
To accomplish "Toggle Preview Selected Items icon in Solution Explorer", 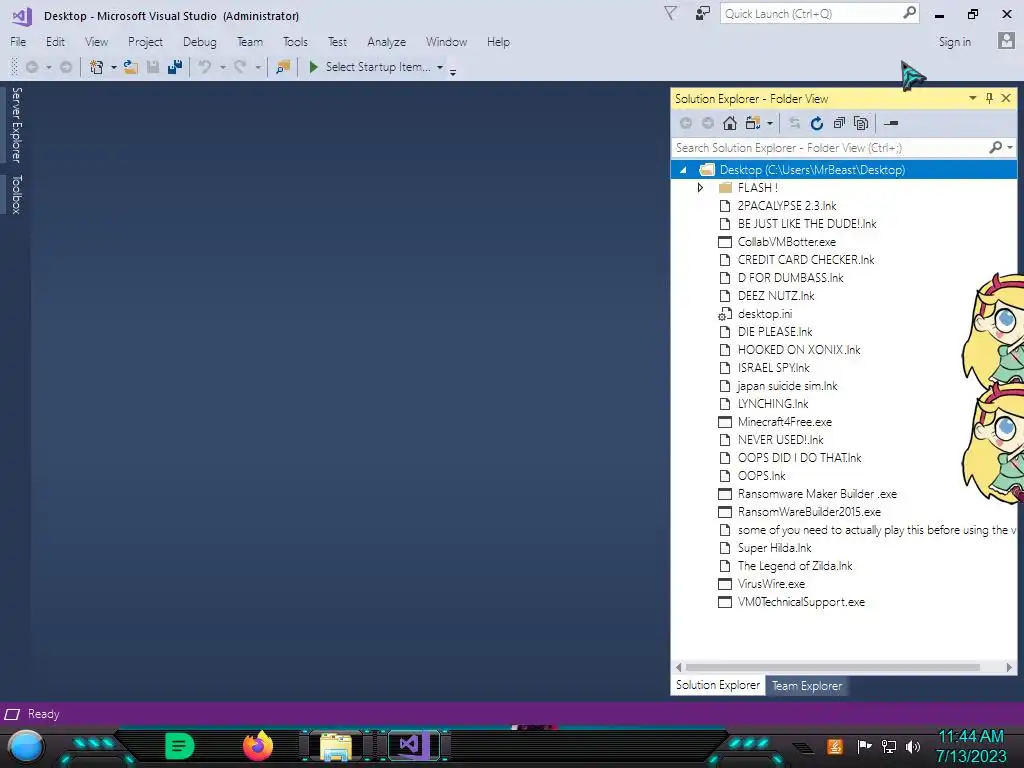I will pos(891,123).
